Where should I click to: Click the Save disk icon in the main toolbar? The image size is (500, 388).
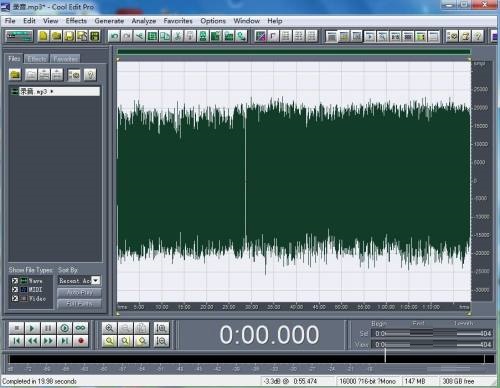pos(69,36)
